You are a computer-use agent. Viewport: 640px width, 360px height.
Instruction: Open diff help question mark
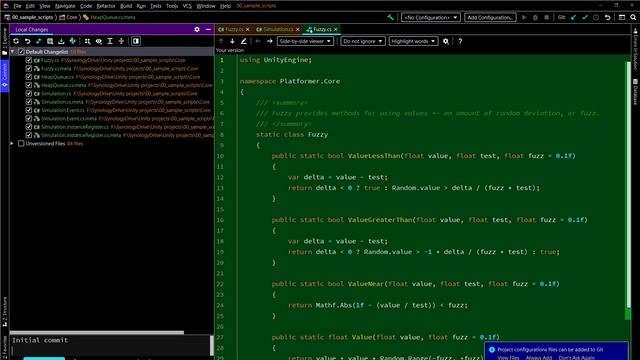click(x=460, y=41)
